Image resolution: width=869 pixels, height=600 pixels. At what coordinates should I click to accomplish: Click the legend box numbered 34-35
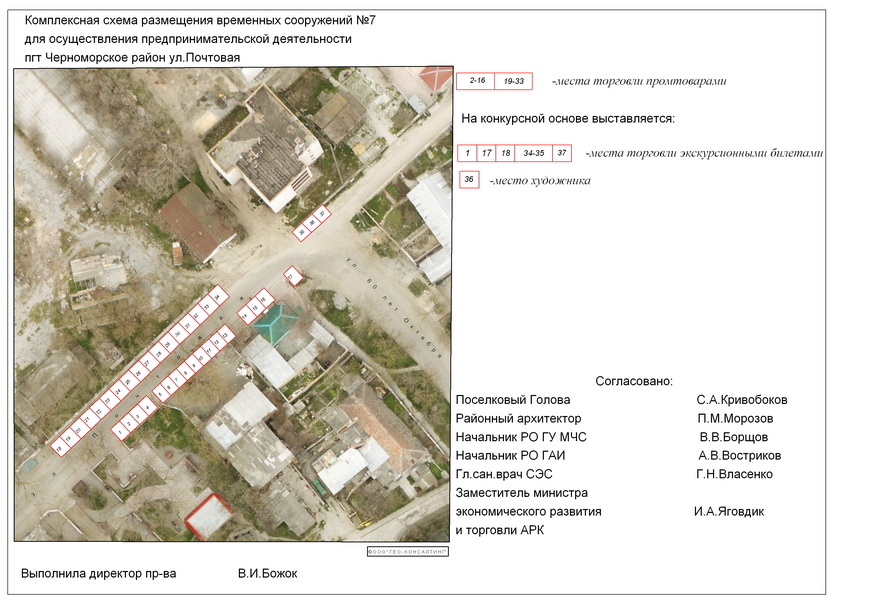(533, 153)
